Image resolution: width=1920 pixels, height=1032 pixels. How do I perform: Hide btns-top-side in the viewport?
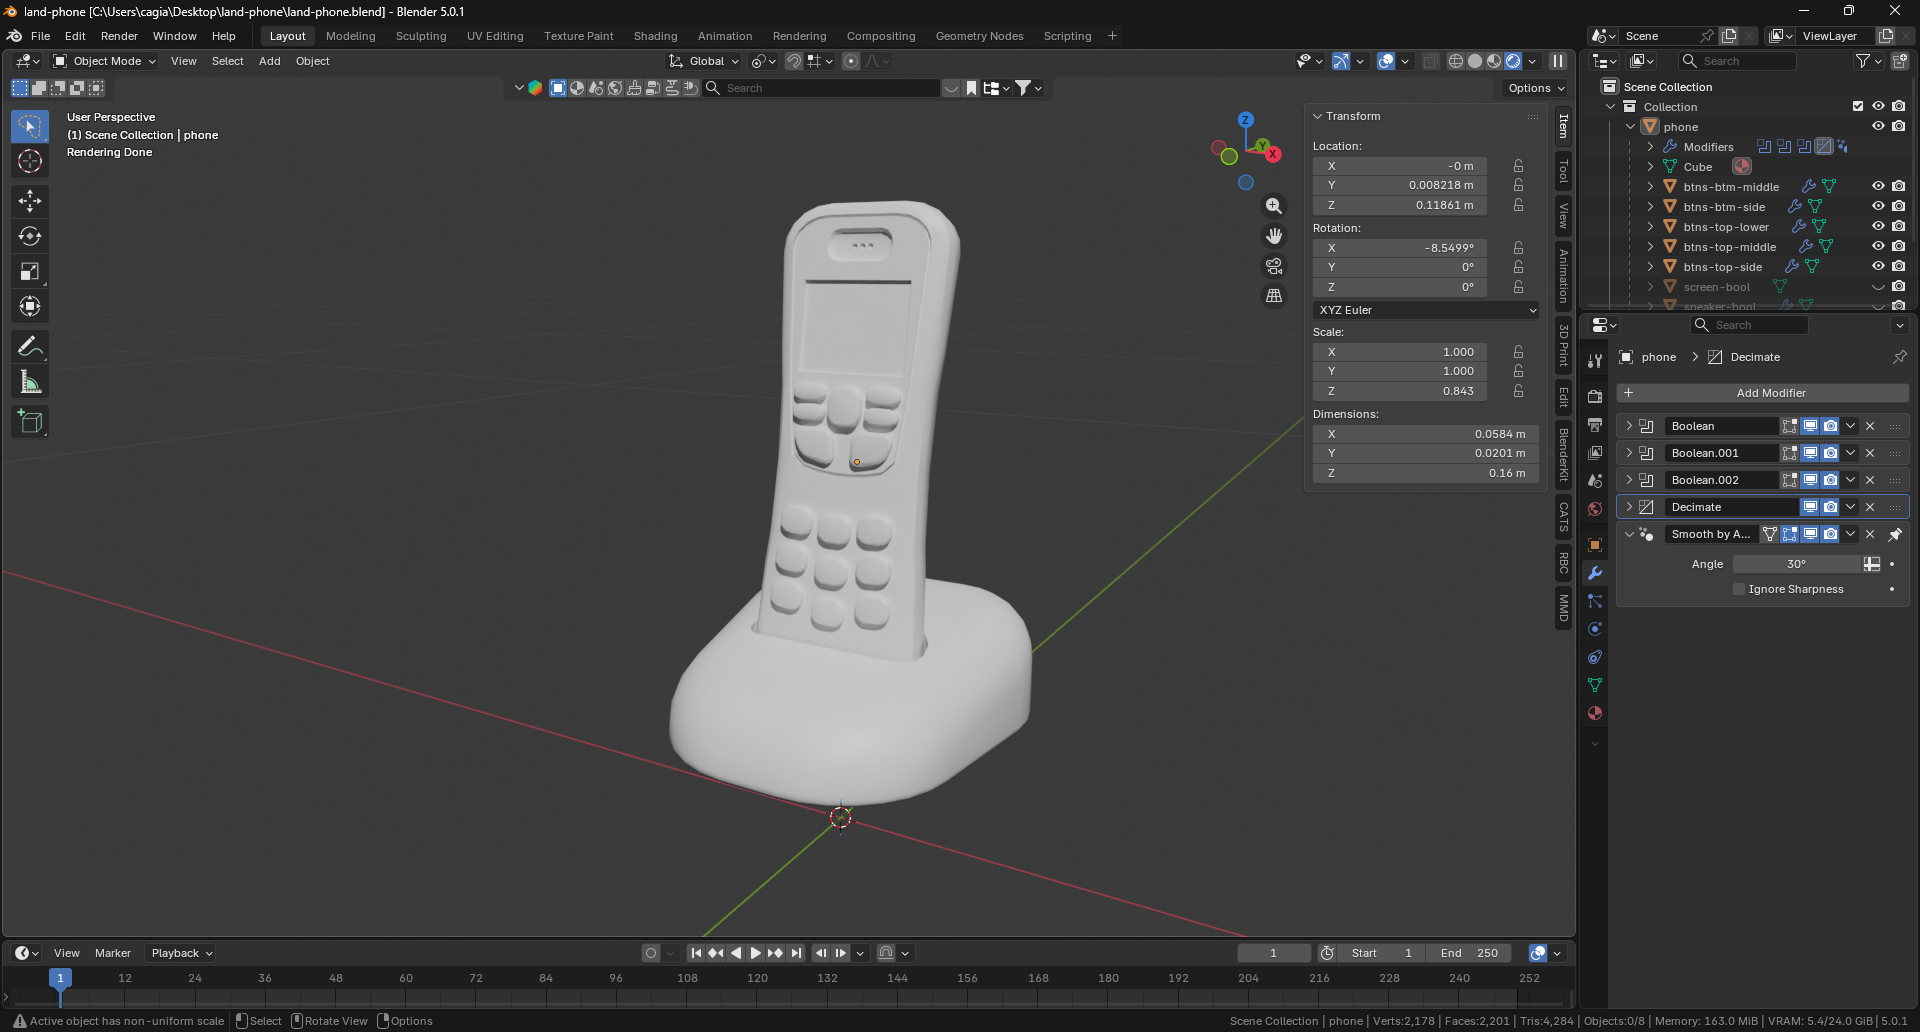point(1877,266)
